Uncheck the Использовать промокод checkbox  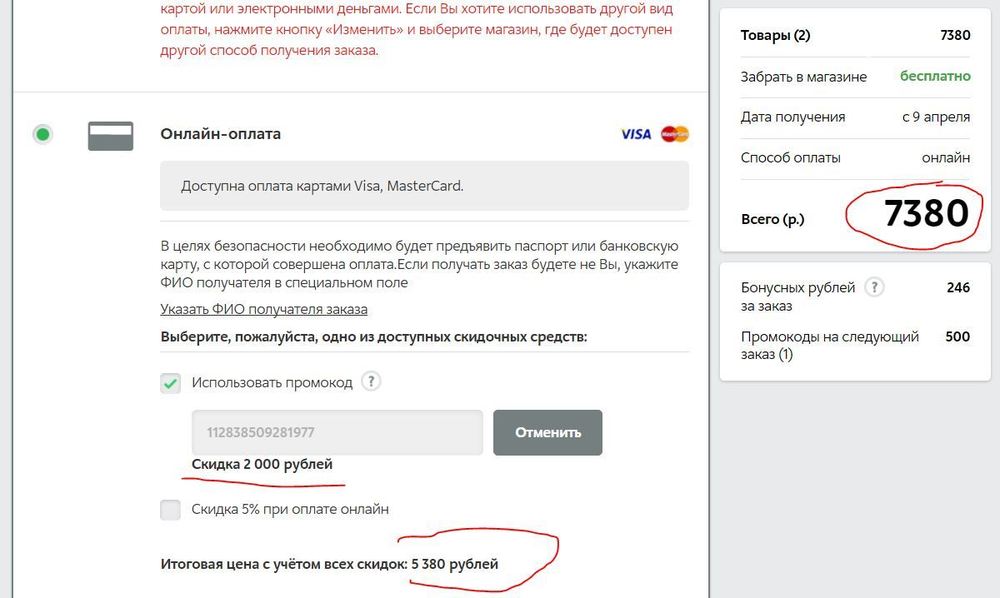coord(170,383)
